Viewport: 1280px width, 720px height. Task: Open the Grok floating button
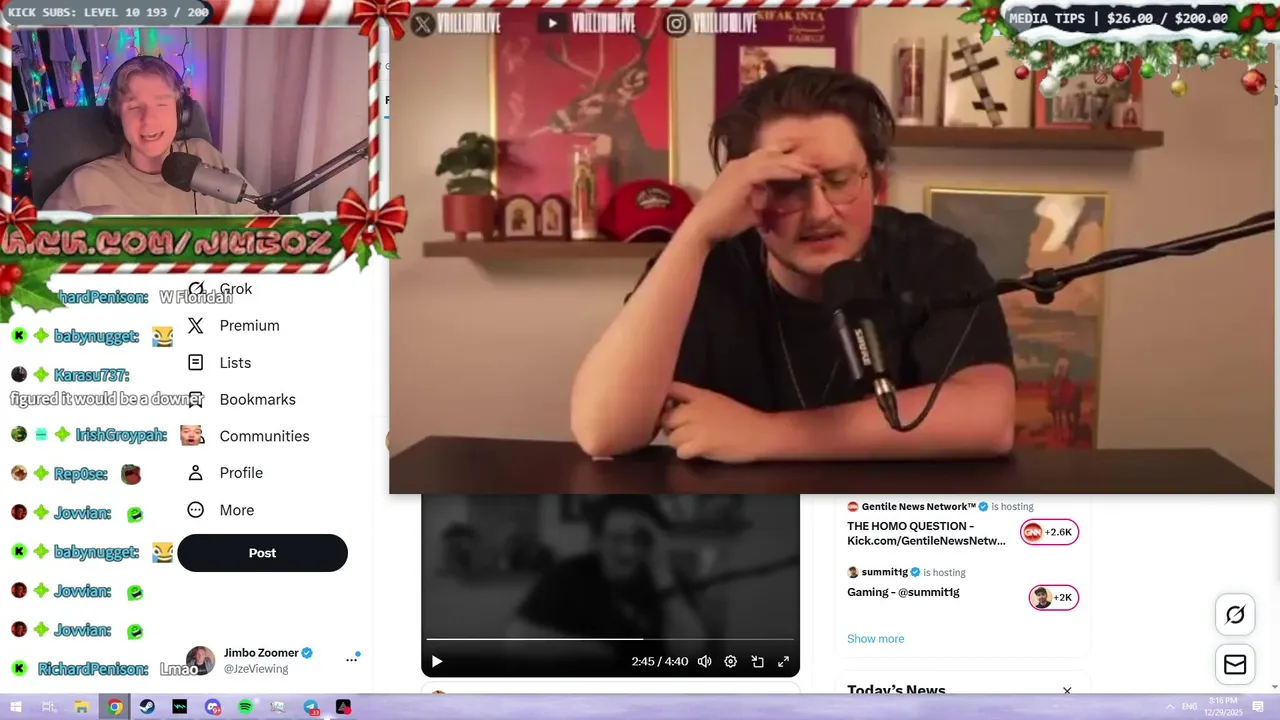1235,614
